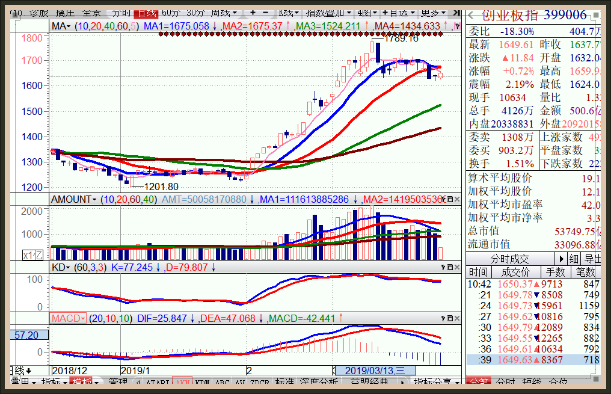The image size is (611, 394).
Task: Click the double-arrow expand icon in the toolbar
Action: tap(456, 14)
